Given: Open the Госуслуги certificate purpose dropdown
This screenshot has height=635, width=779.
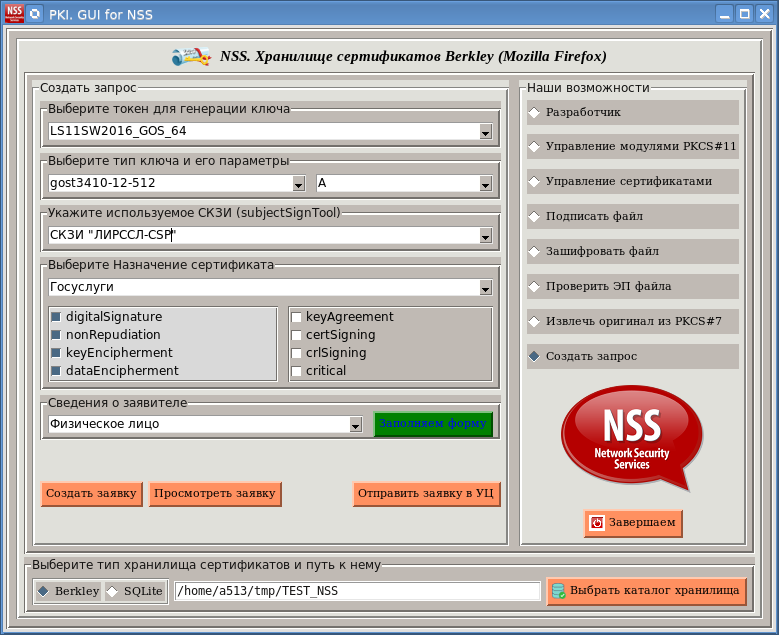Looking at the screenshot, I should click(x=485, y=288).
